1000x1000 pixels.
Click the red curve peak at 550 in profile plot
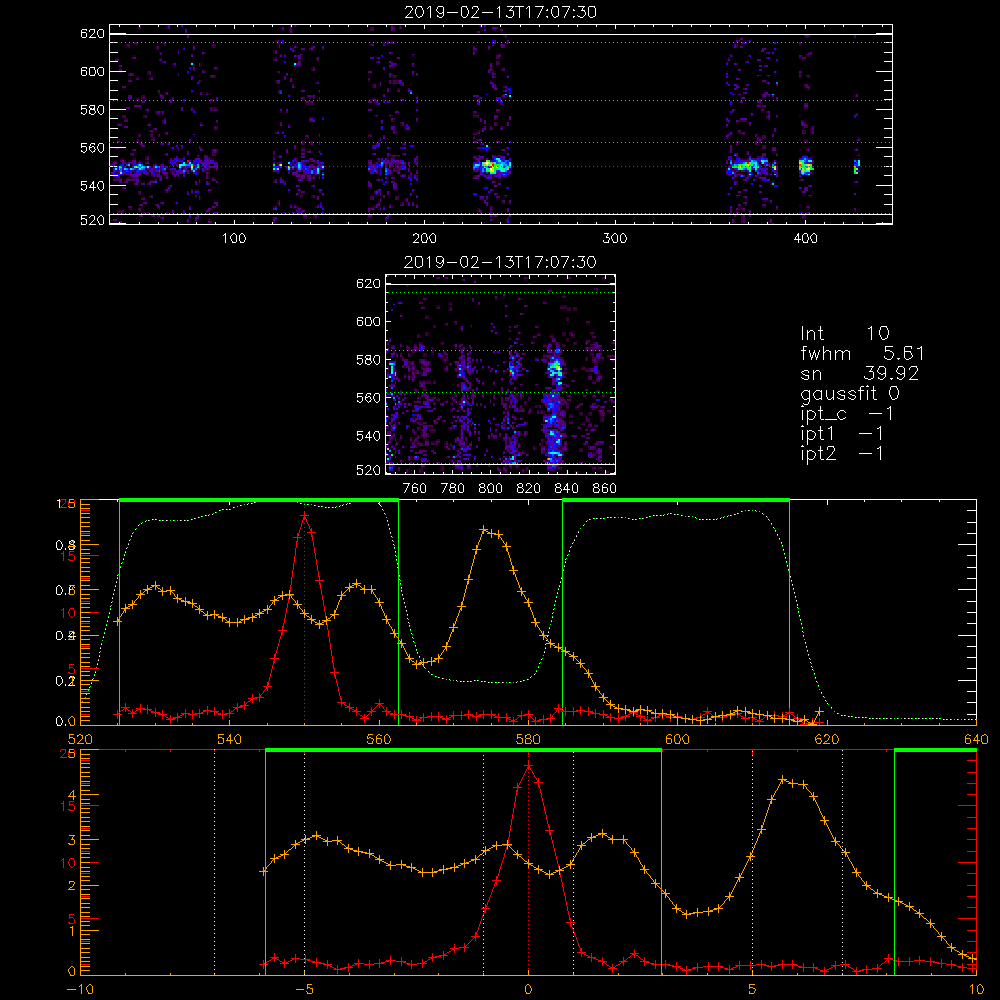click(305, 515)
